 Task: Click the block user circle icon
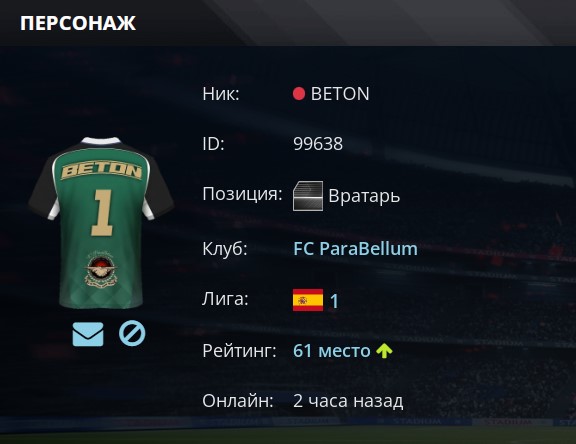tap(132, 333)
